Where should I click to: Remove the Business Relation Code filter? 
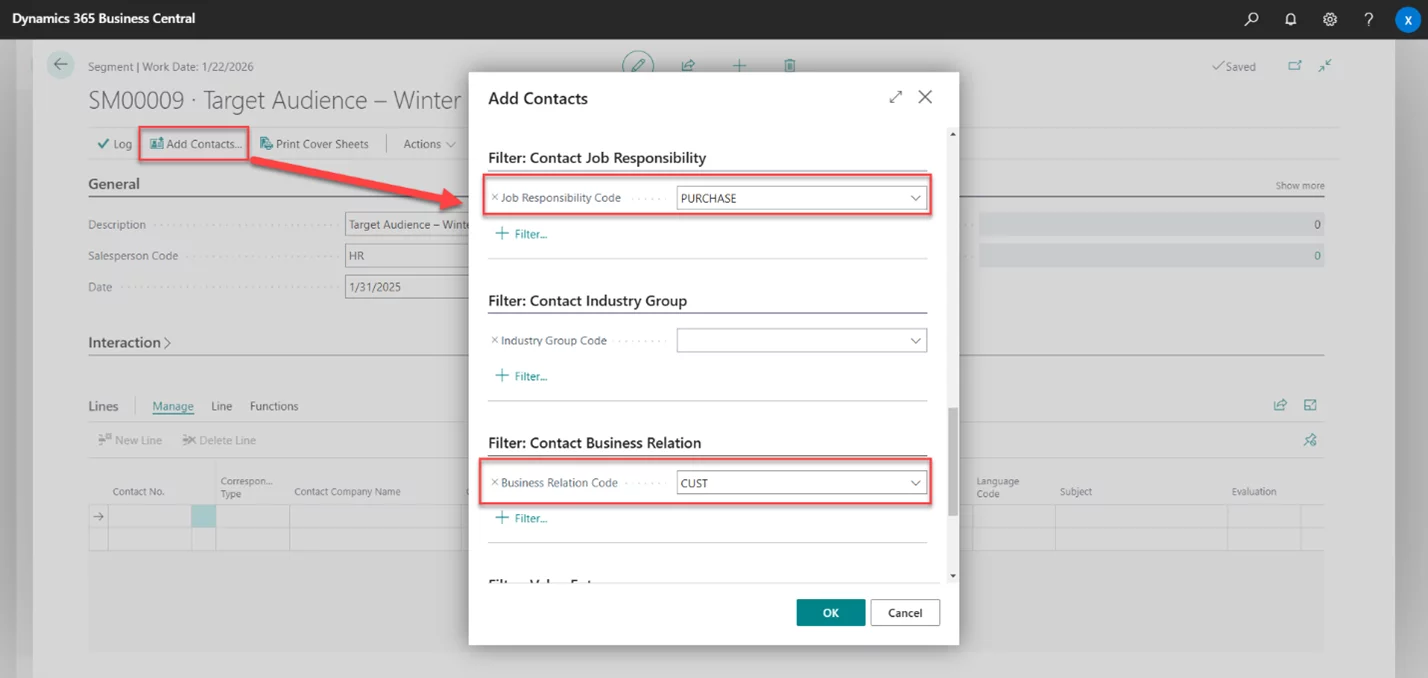[x=494, y=483]
